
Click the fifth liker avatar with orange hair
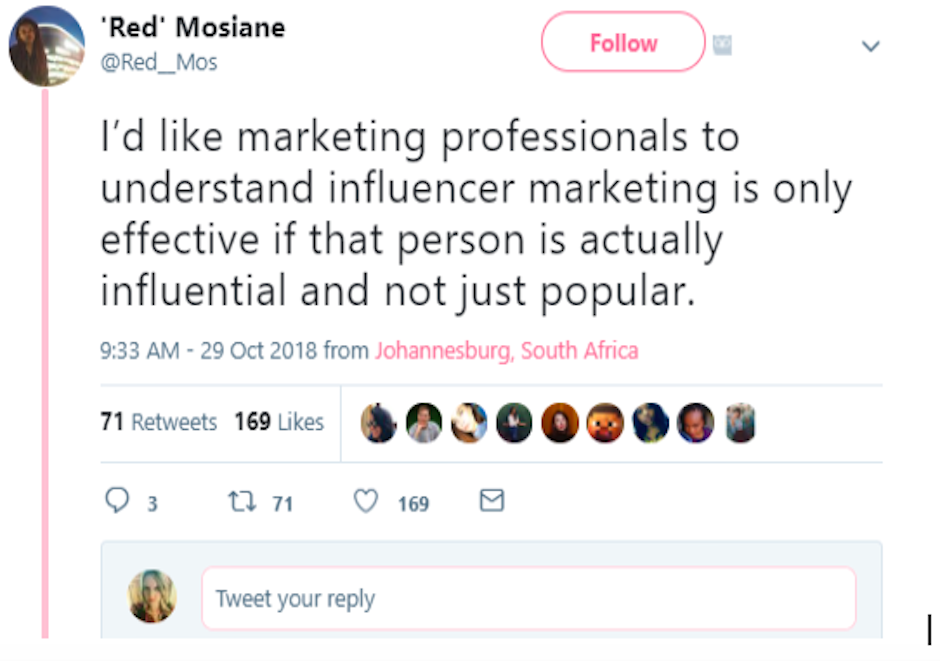click(560, 423)
